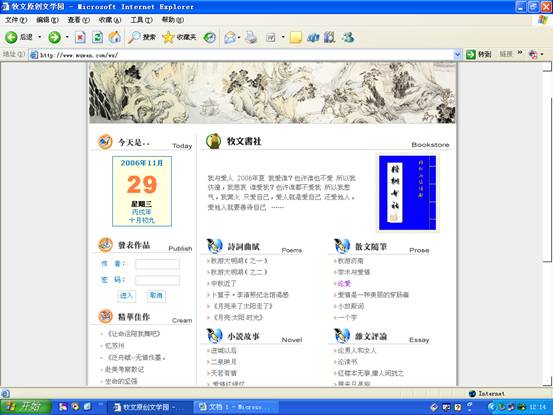This screenshot has height=415, width=553.
Task: Open the Search (搜索) toolbar button
Action: point(142,37)
